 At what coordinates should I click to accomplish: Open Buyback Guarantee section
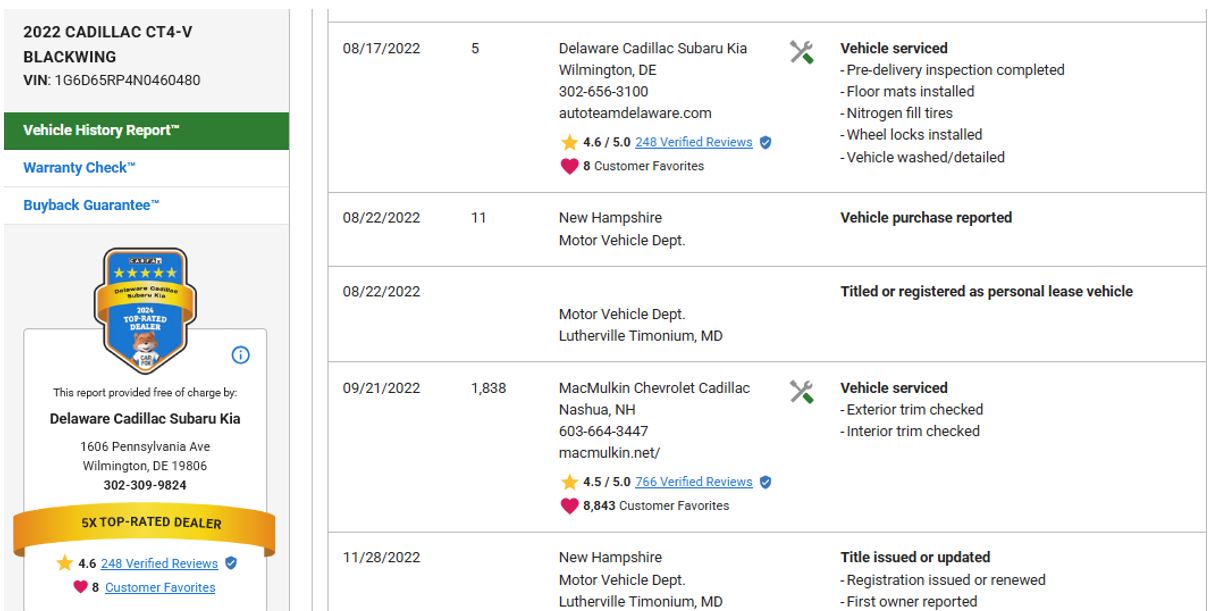point(91,205)
